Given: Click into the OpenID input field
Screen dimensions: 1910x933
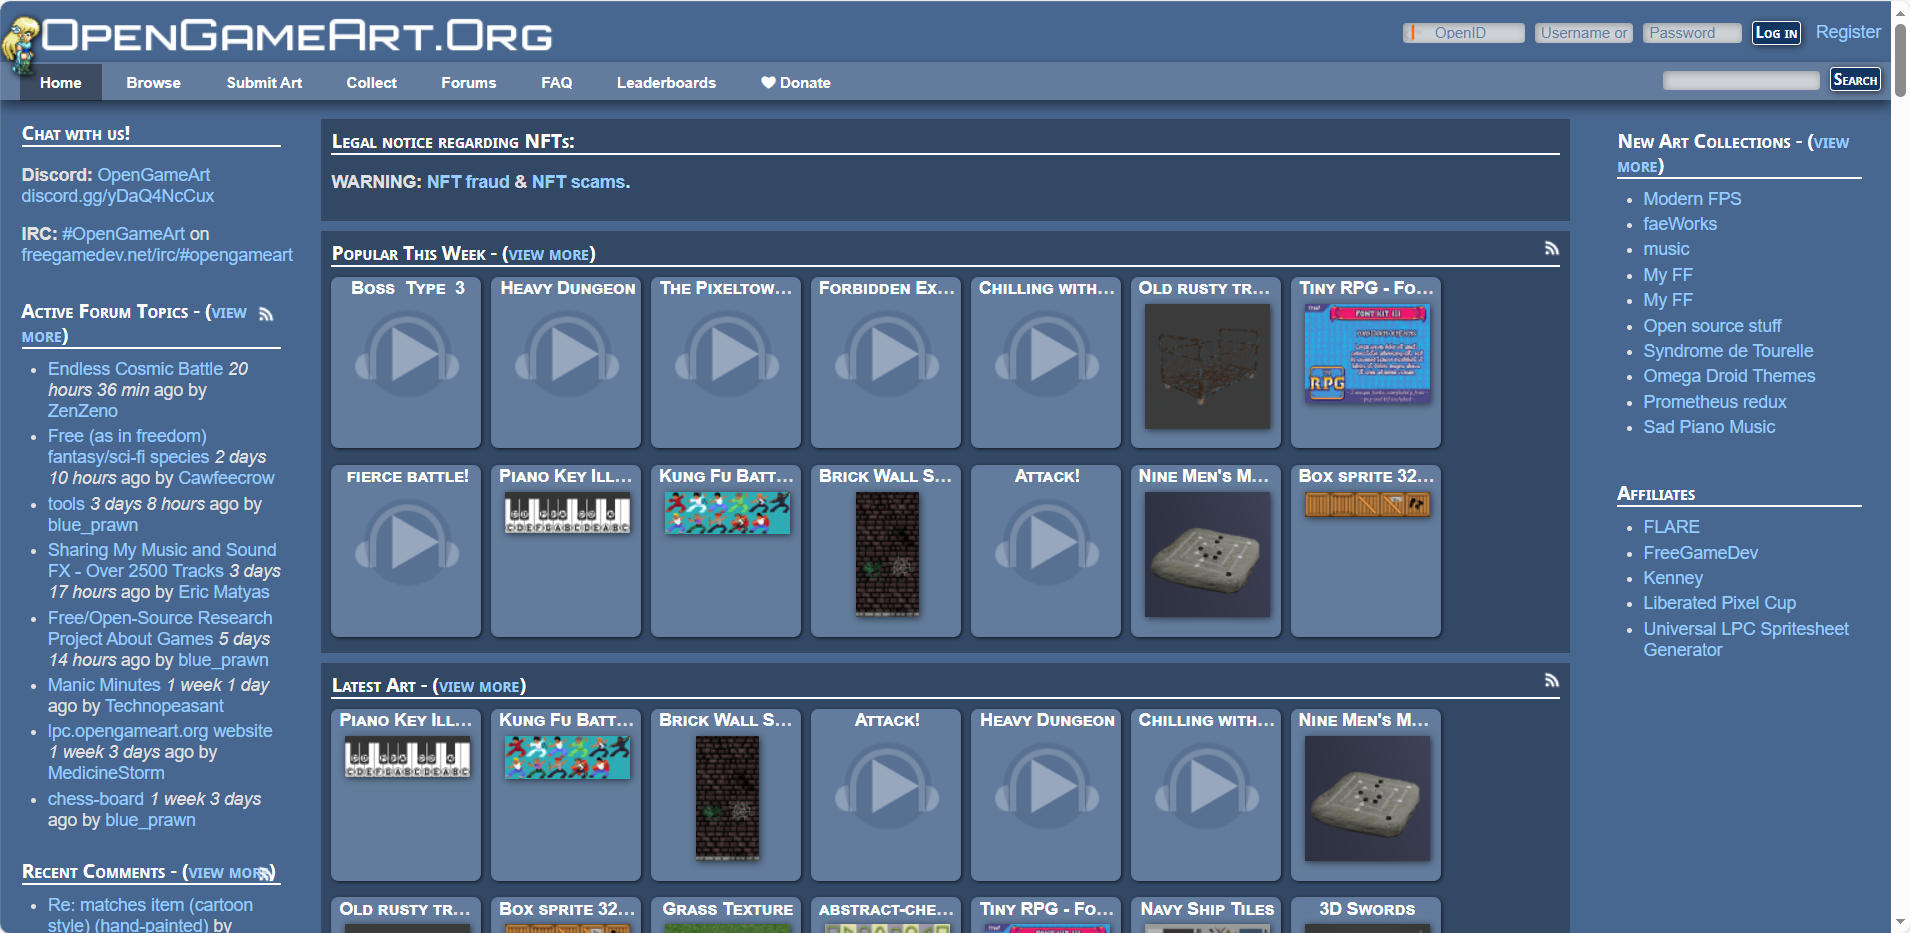Looking at the screenshot, I should tap(1466, 33).
